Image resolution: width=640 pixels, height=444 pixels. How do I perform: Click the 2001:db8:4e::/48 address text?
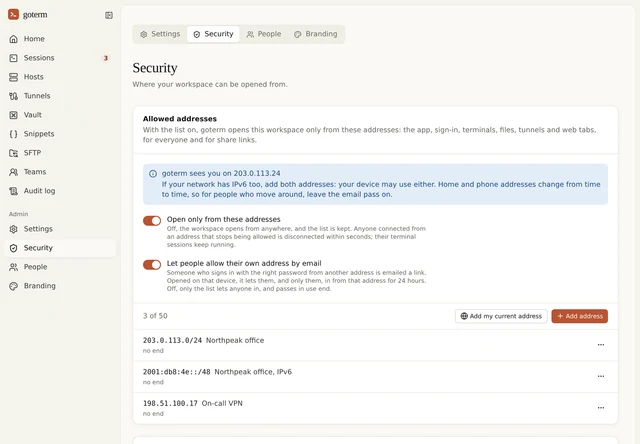[x=177, y=372]
